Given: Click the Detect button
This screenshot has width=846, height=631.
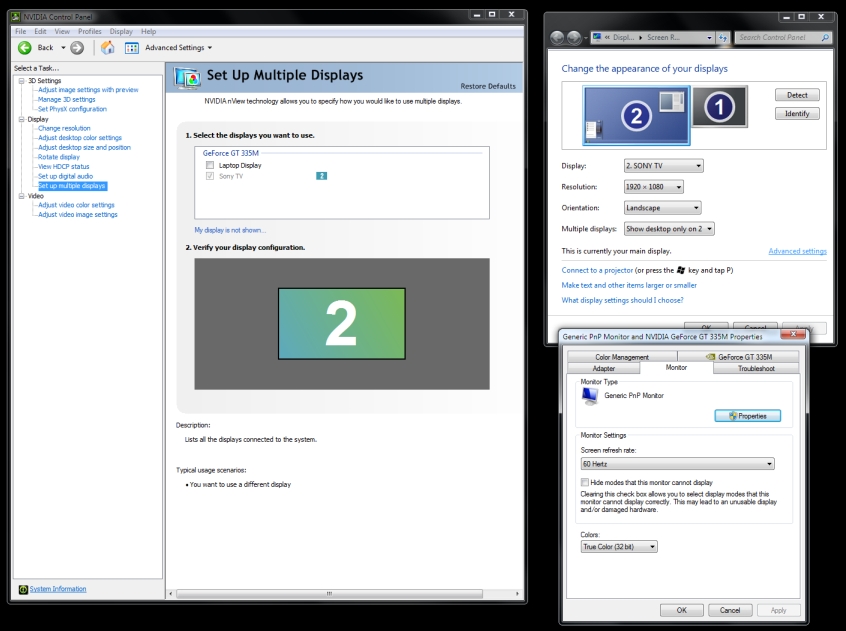Looking at the screenshot, I should (x=797, y=95).
